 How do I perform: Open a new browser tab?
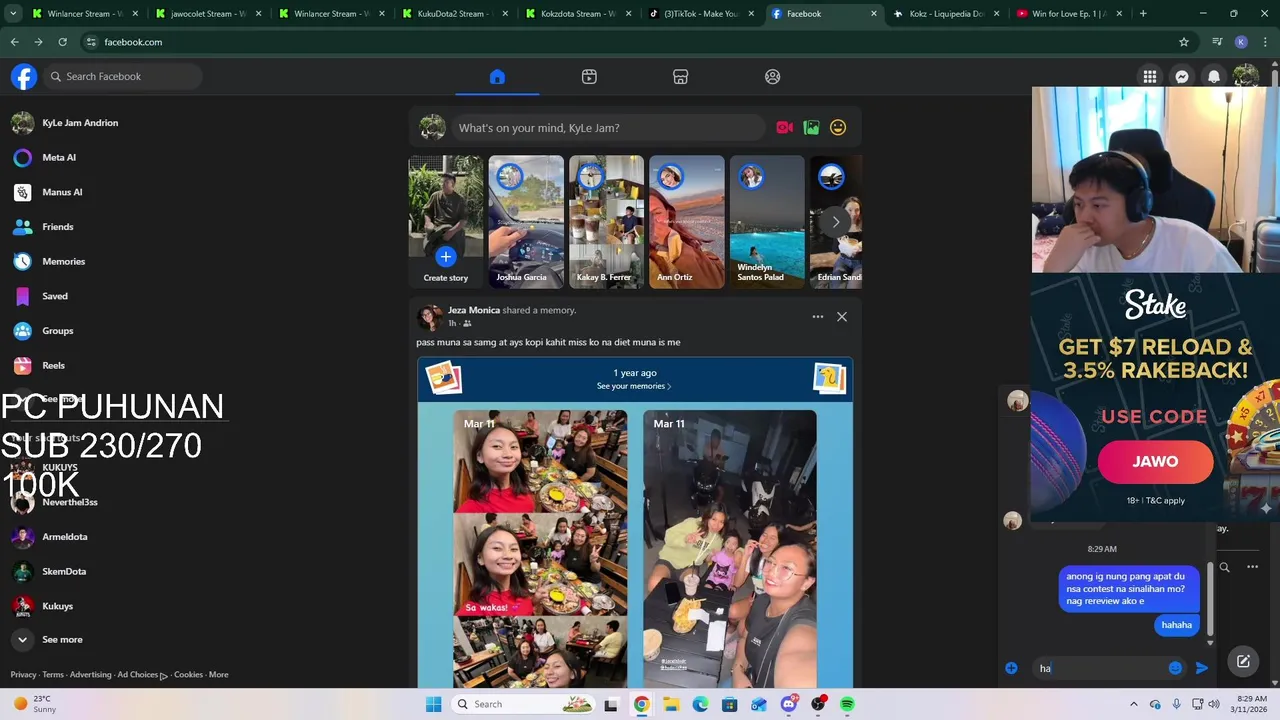point(1143,14)
